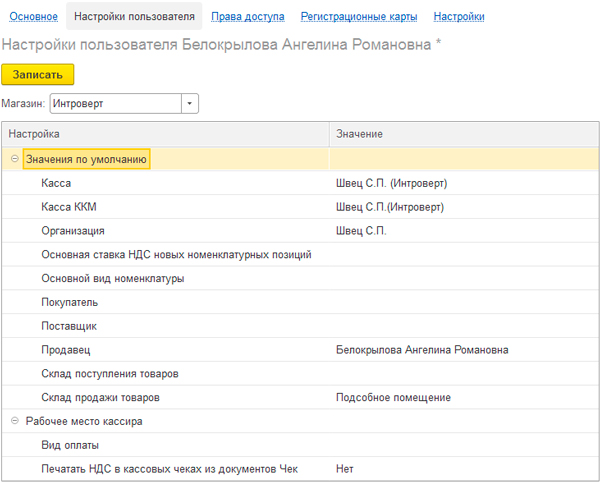Open Регистрационные карты tab
Image resolution: width=600 pixels, height=482 pixels.
tap(359, 16)
